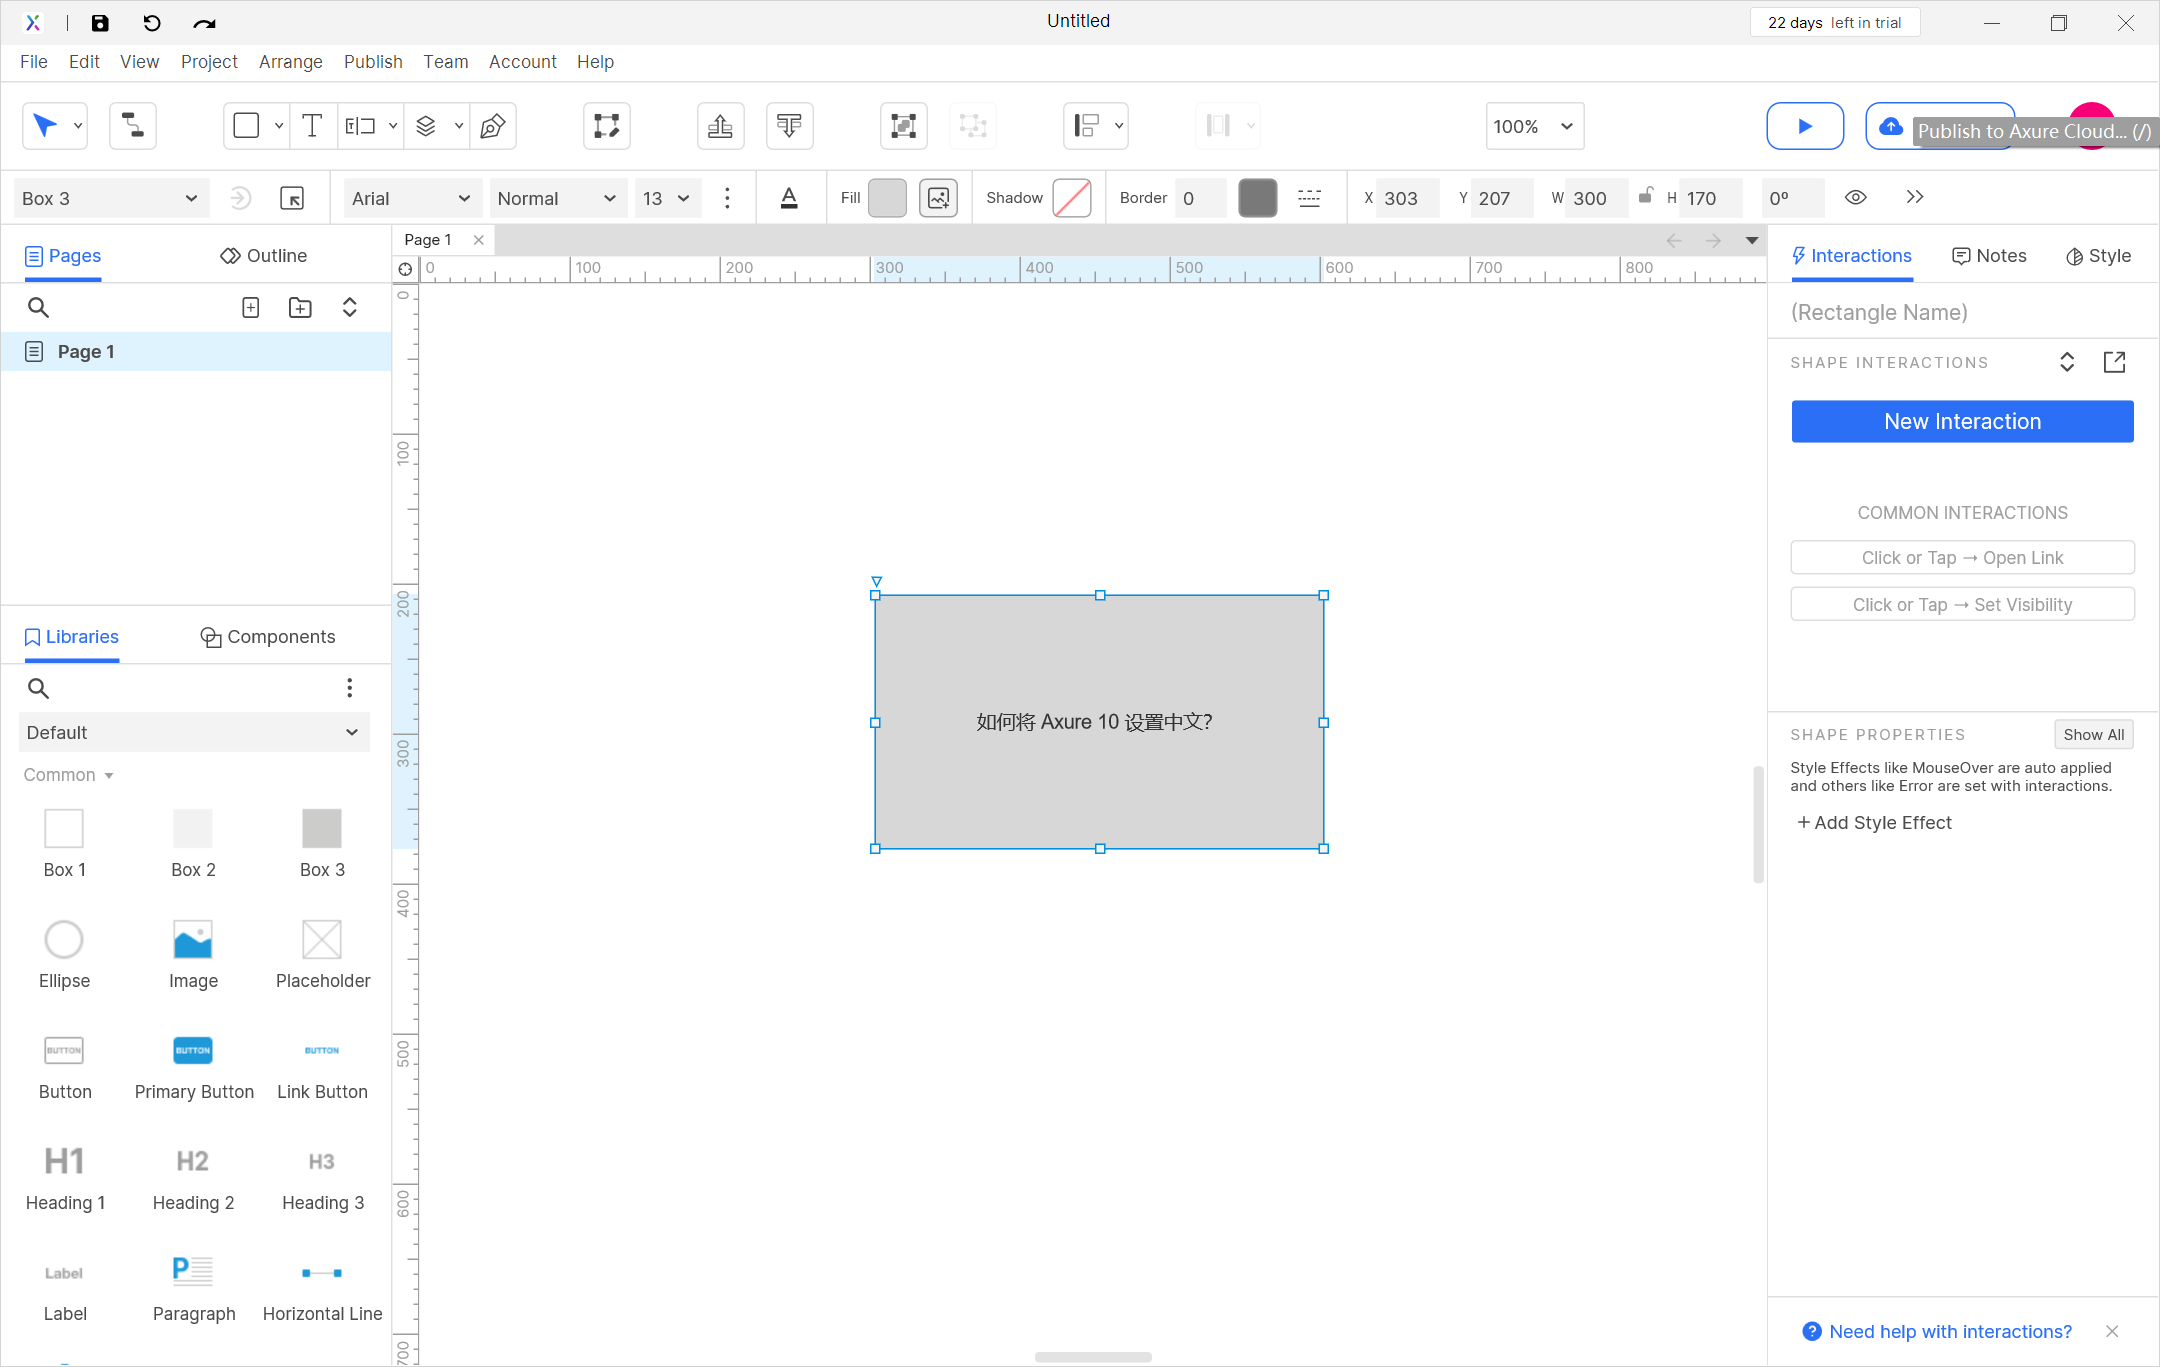
Task: Click the fill image icon
Action: pos(939,198)
